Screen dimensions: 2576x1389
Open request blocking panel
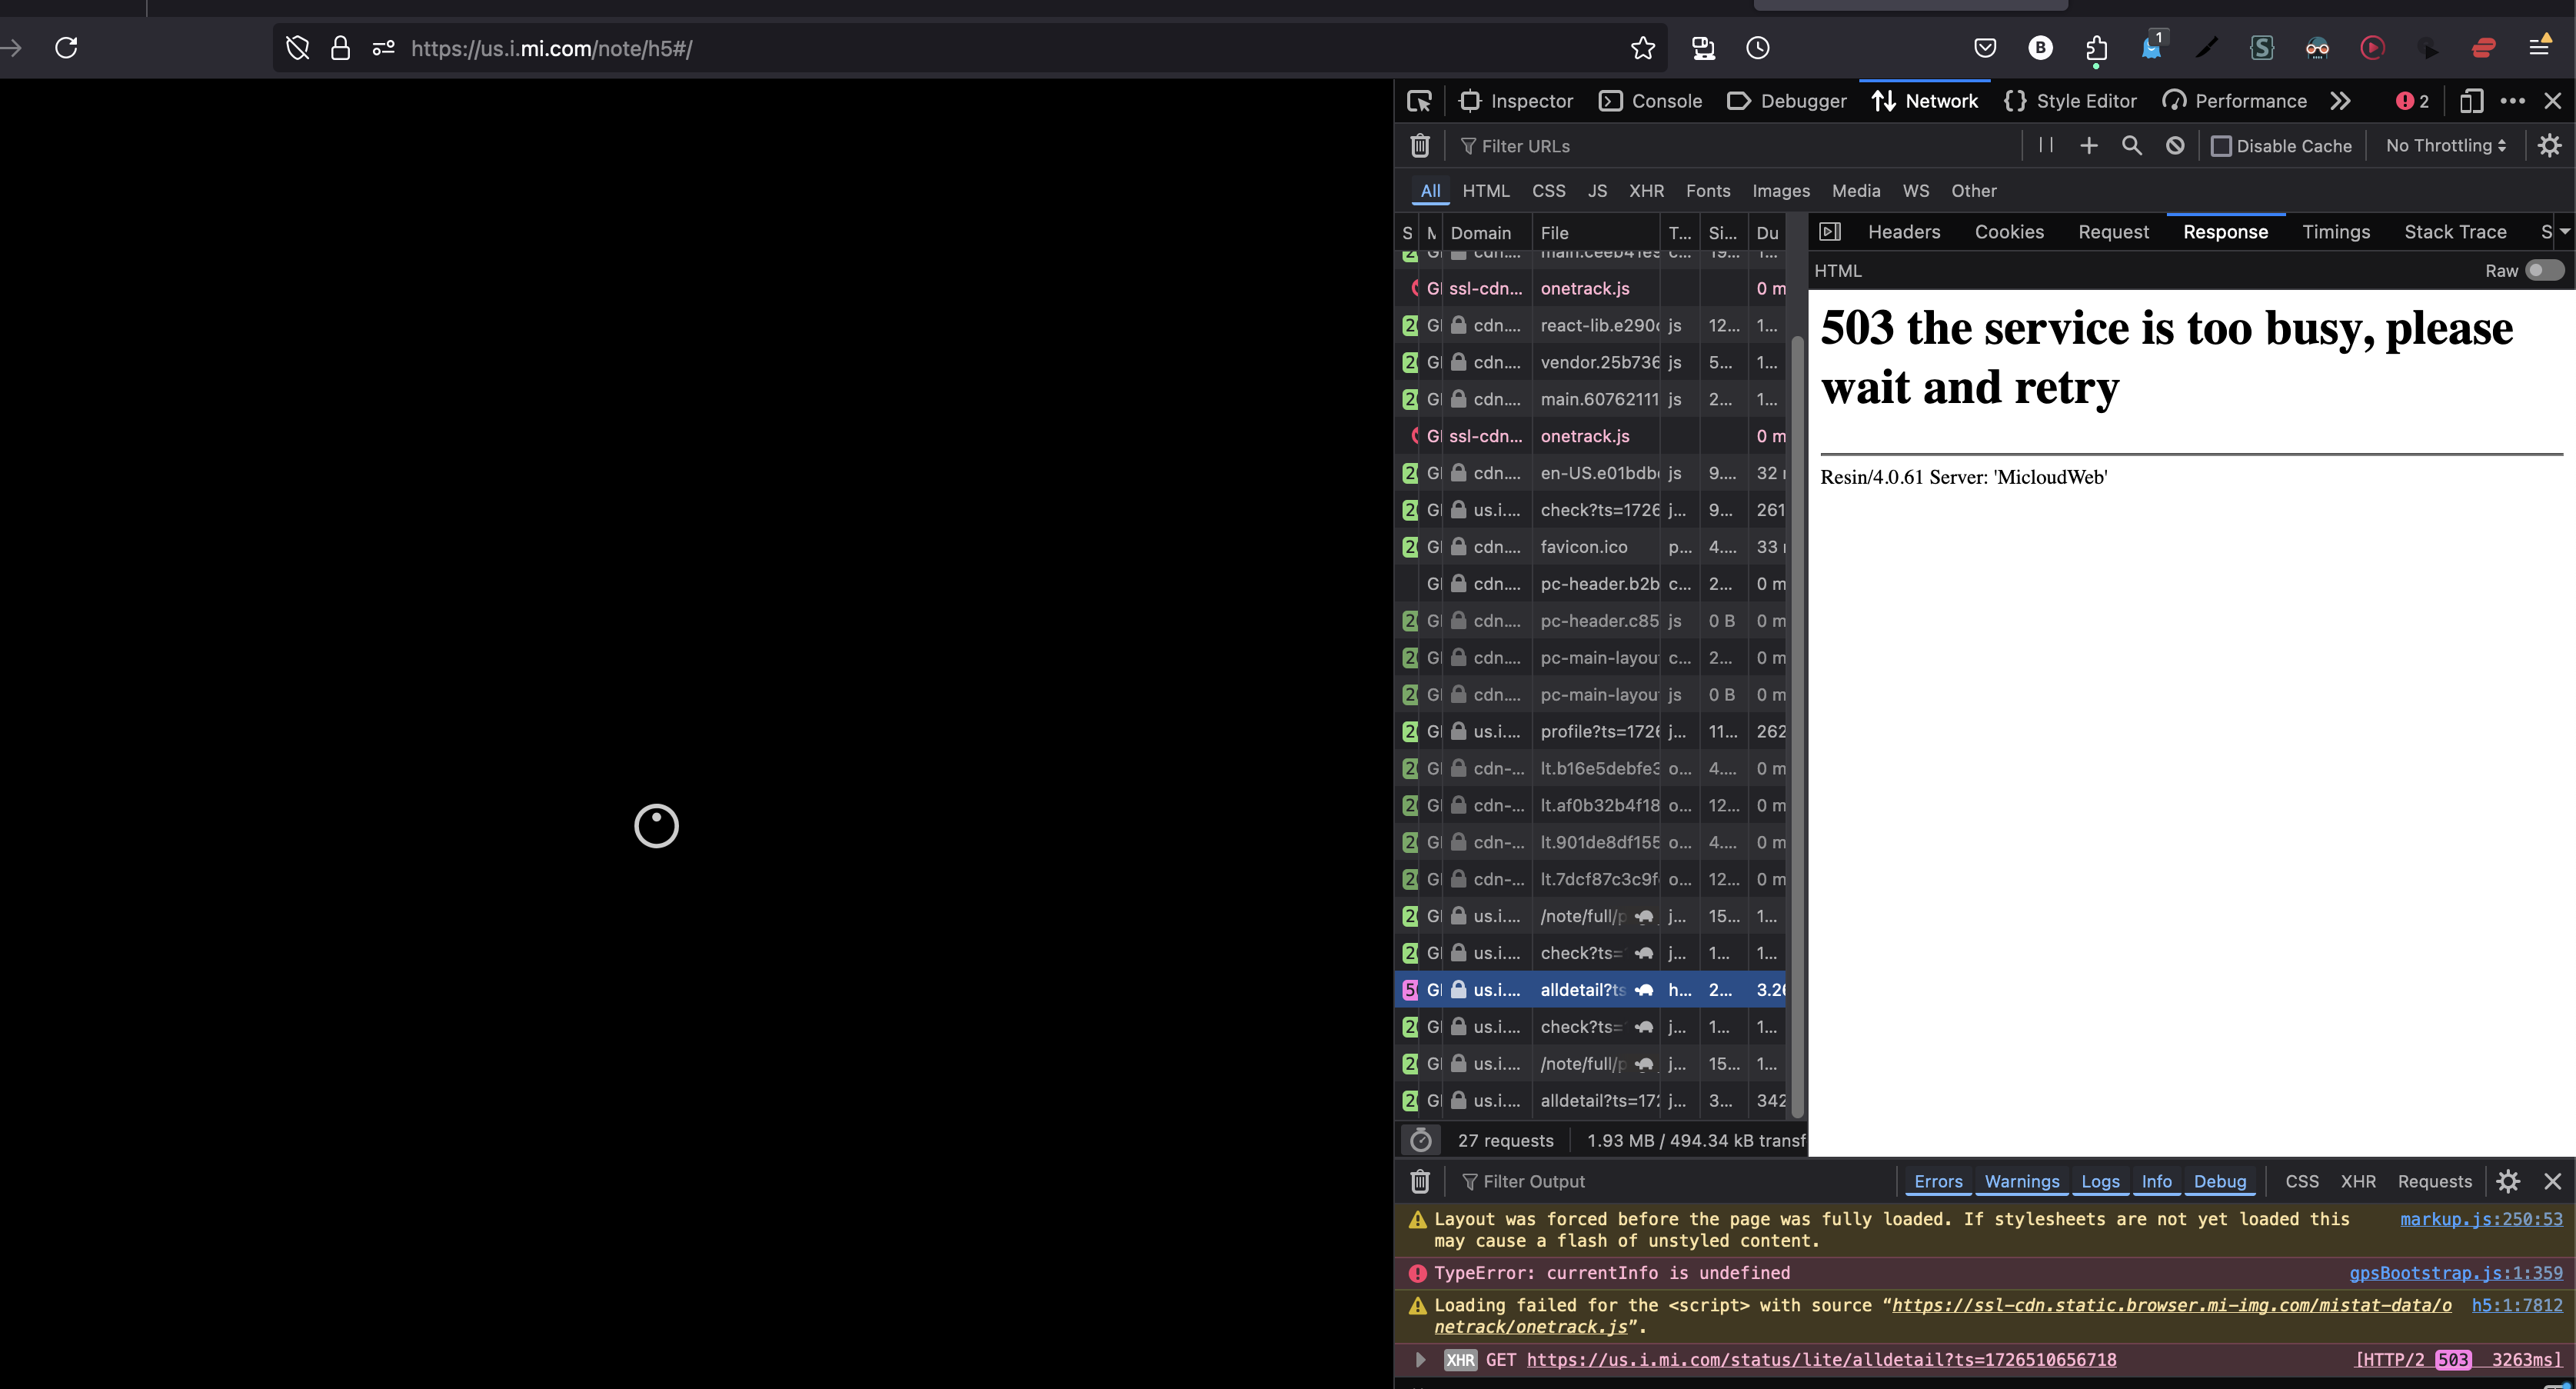point(2175,146)
